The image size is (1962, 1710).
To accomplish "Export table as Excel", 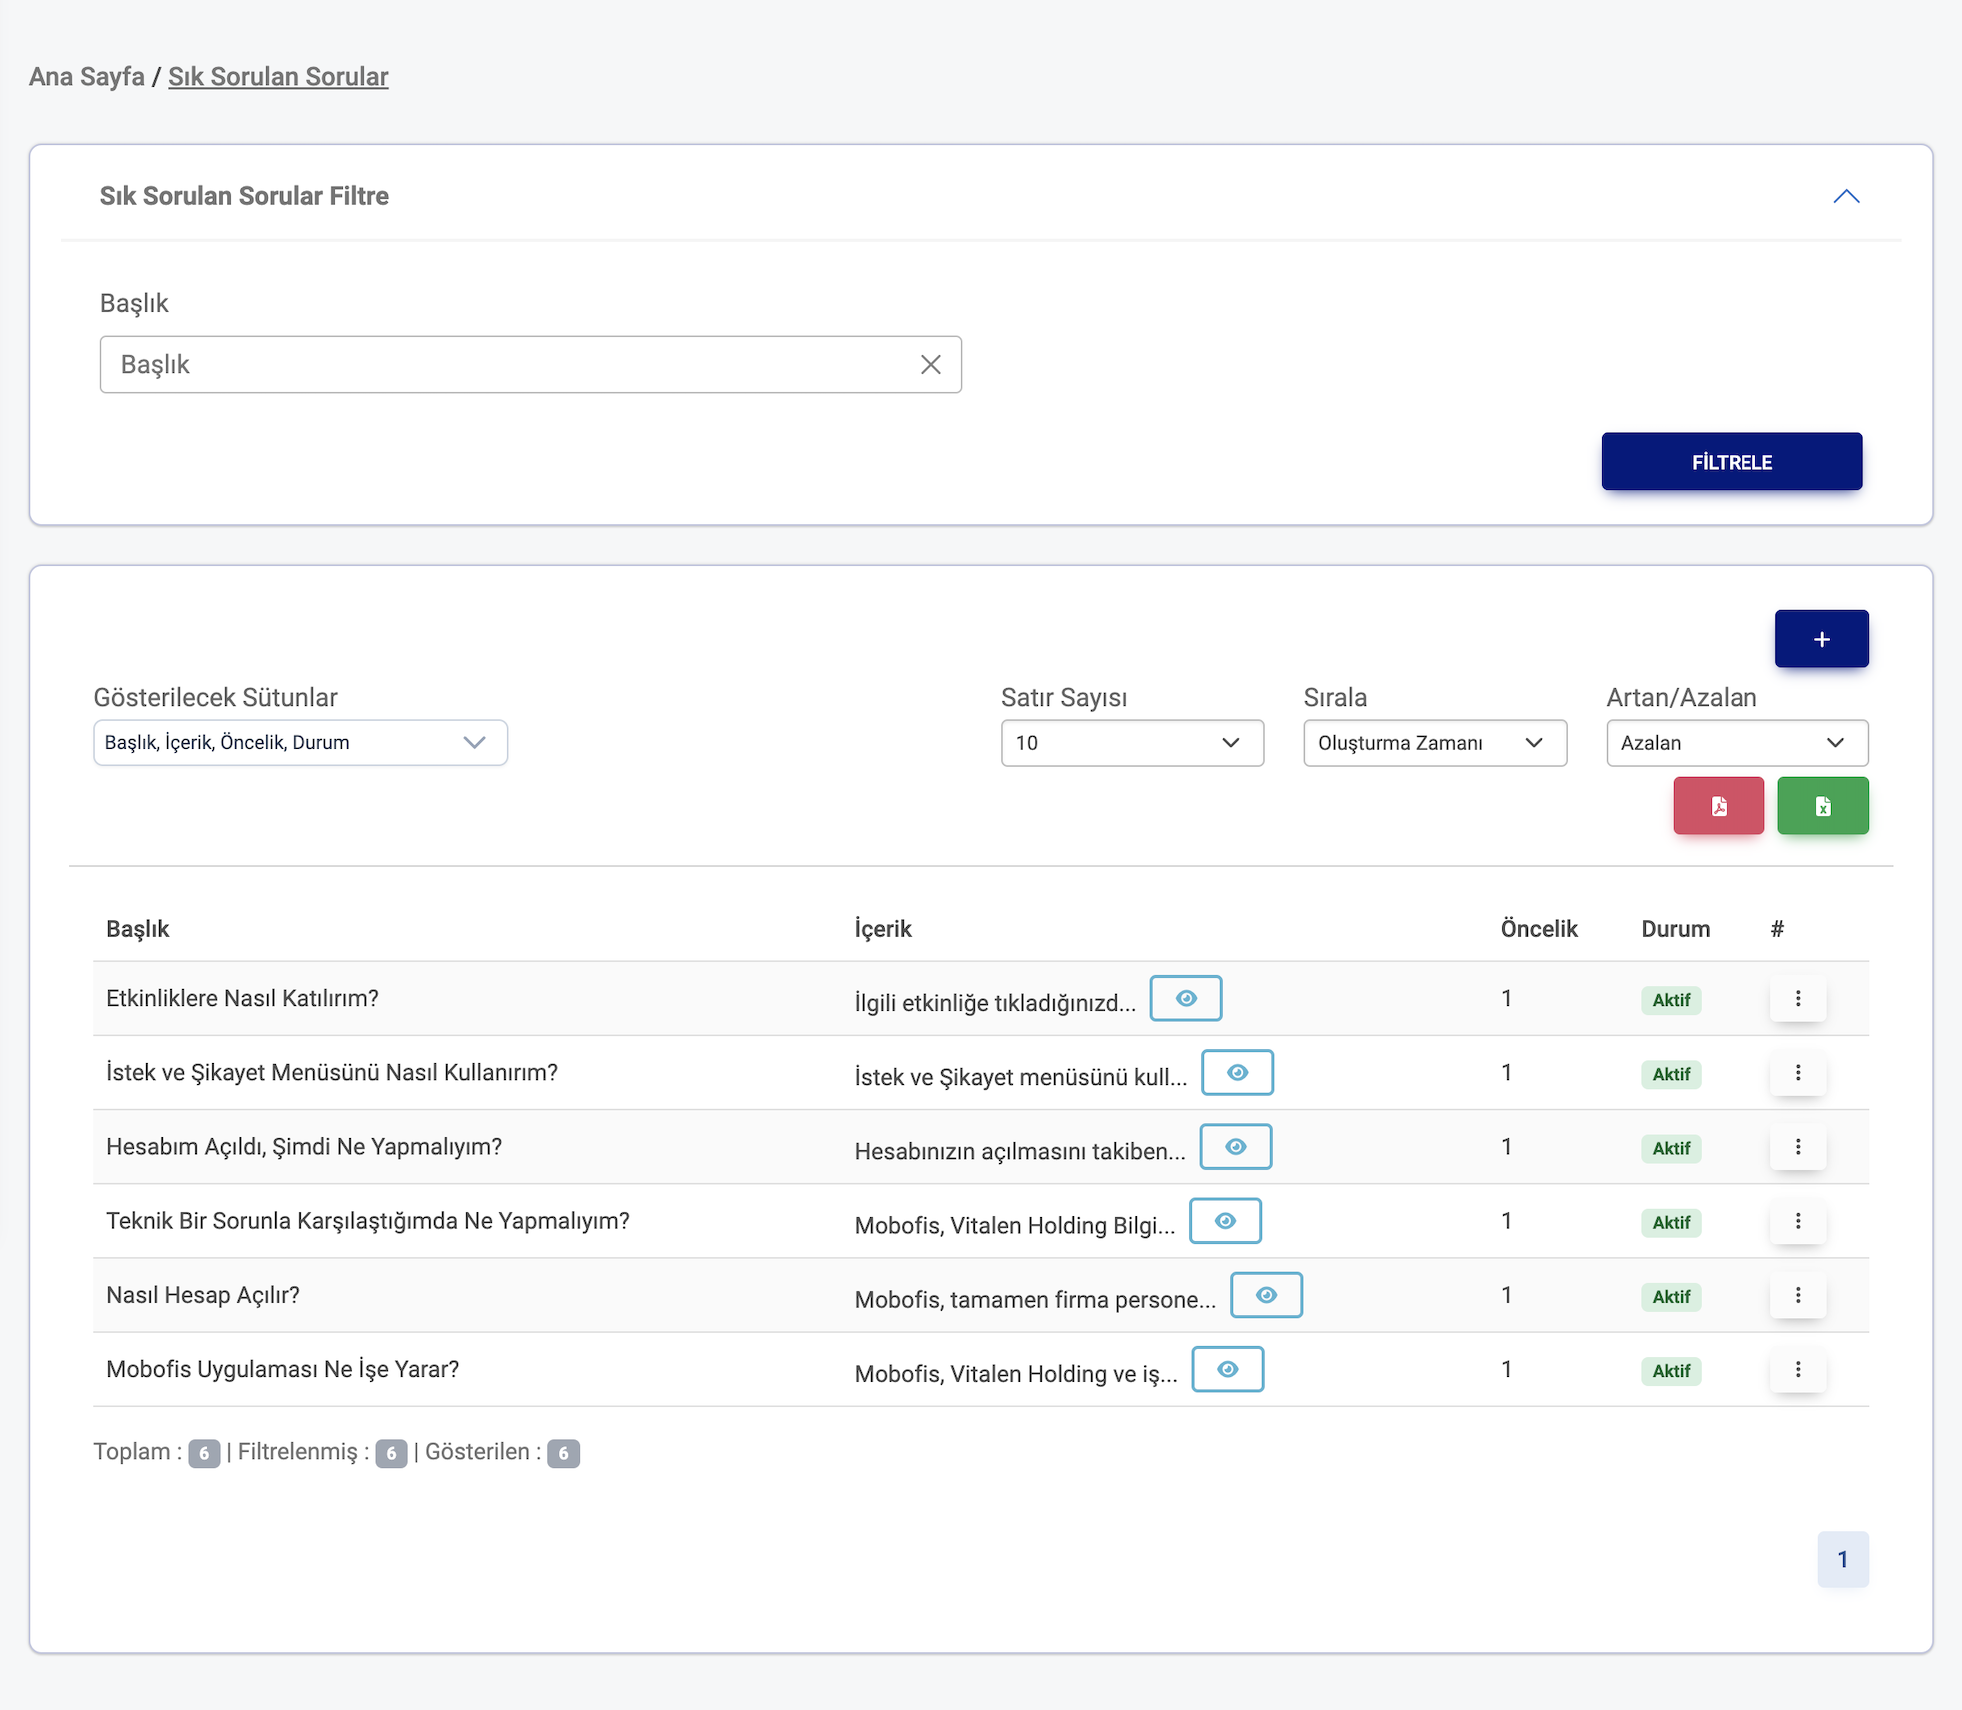I will tap(1822, 806).
